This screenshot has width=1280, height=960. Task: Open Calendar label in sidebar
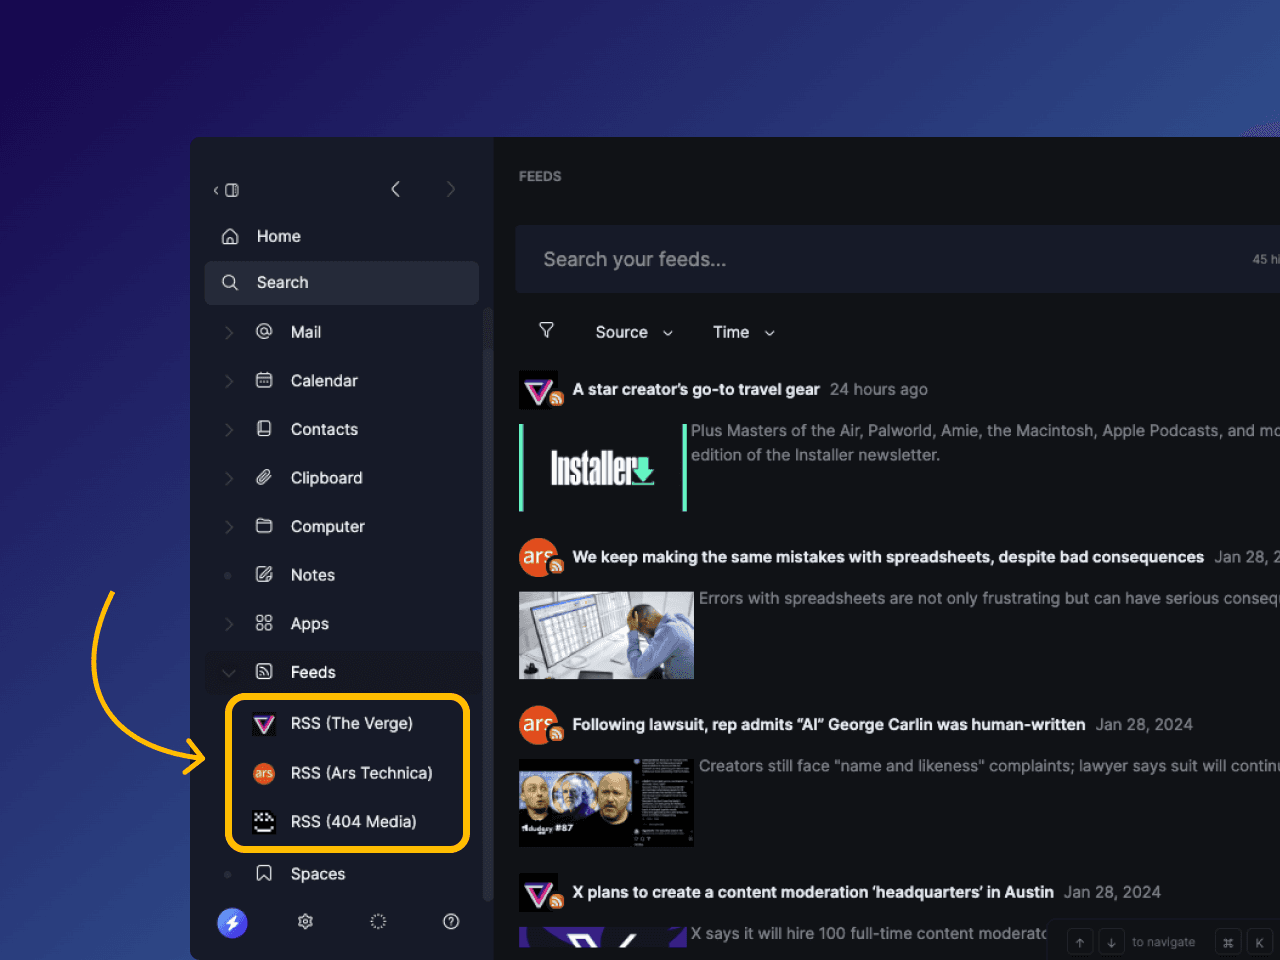[x=324, y=381]
